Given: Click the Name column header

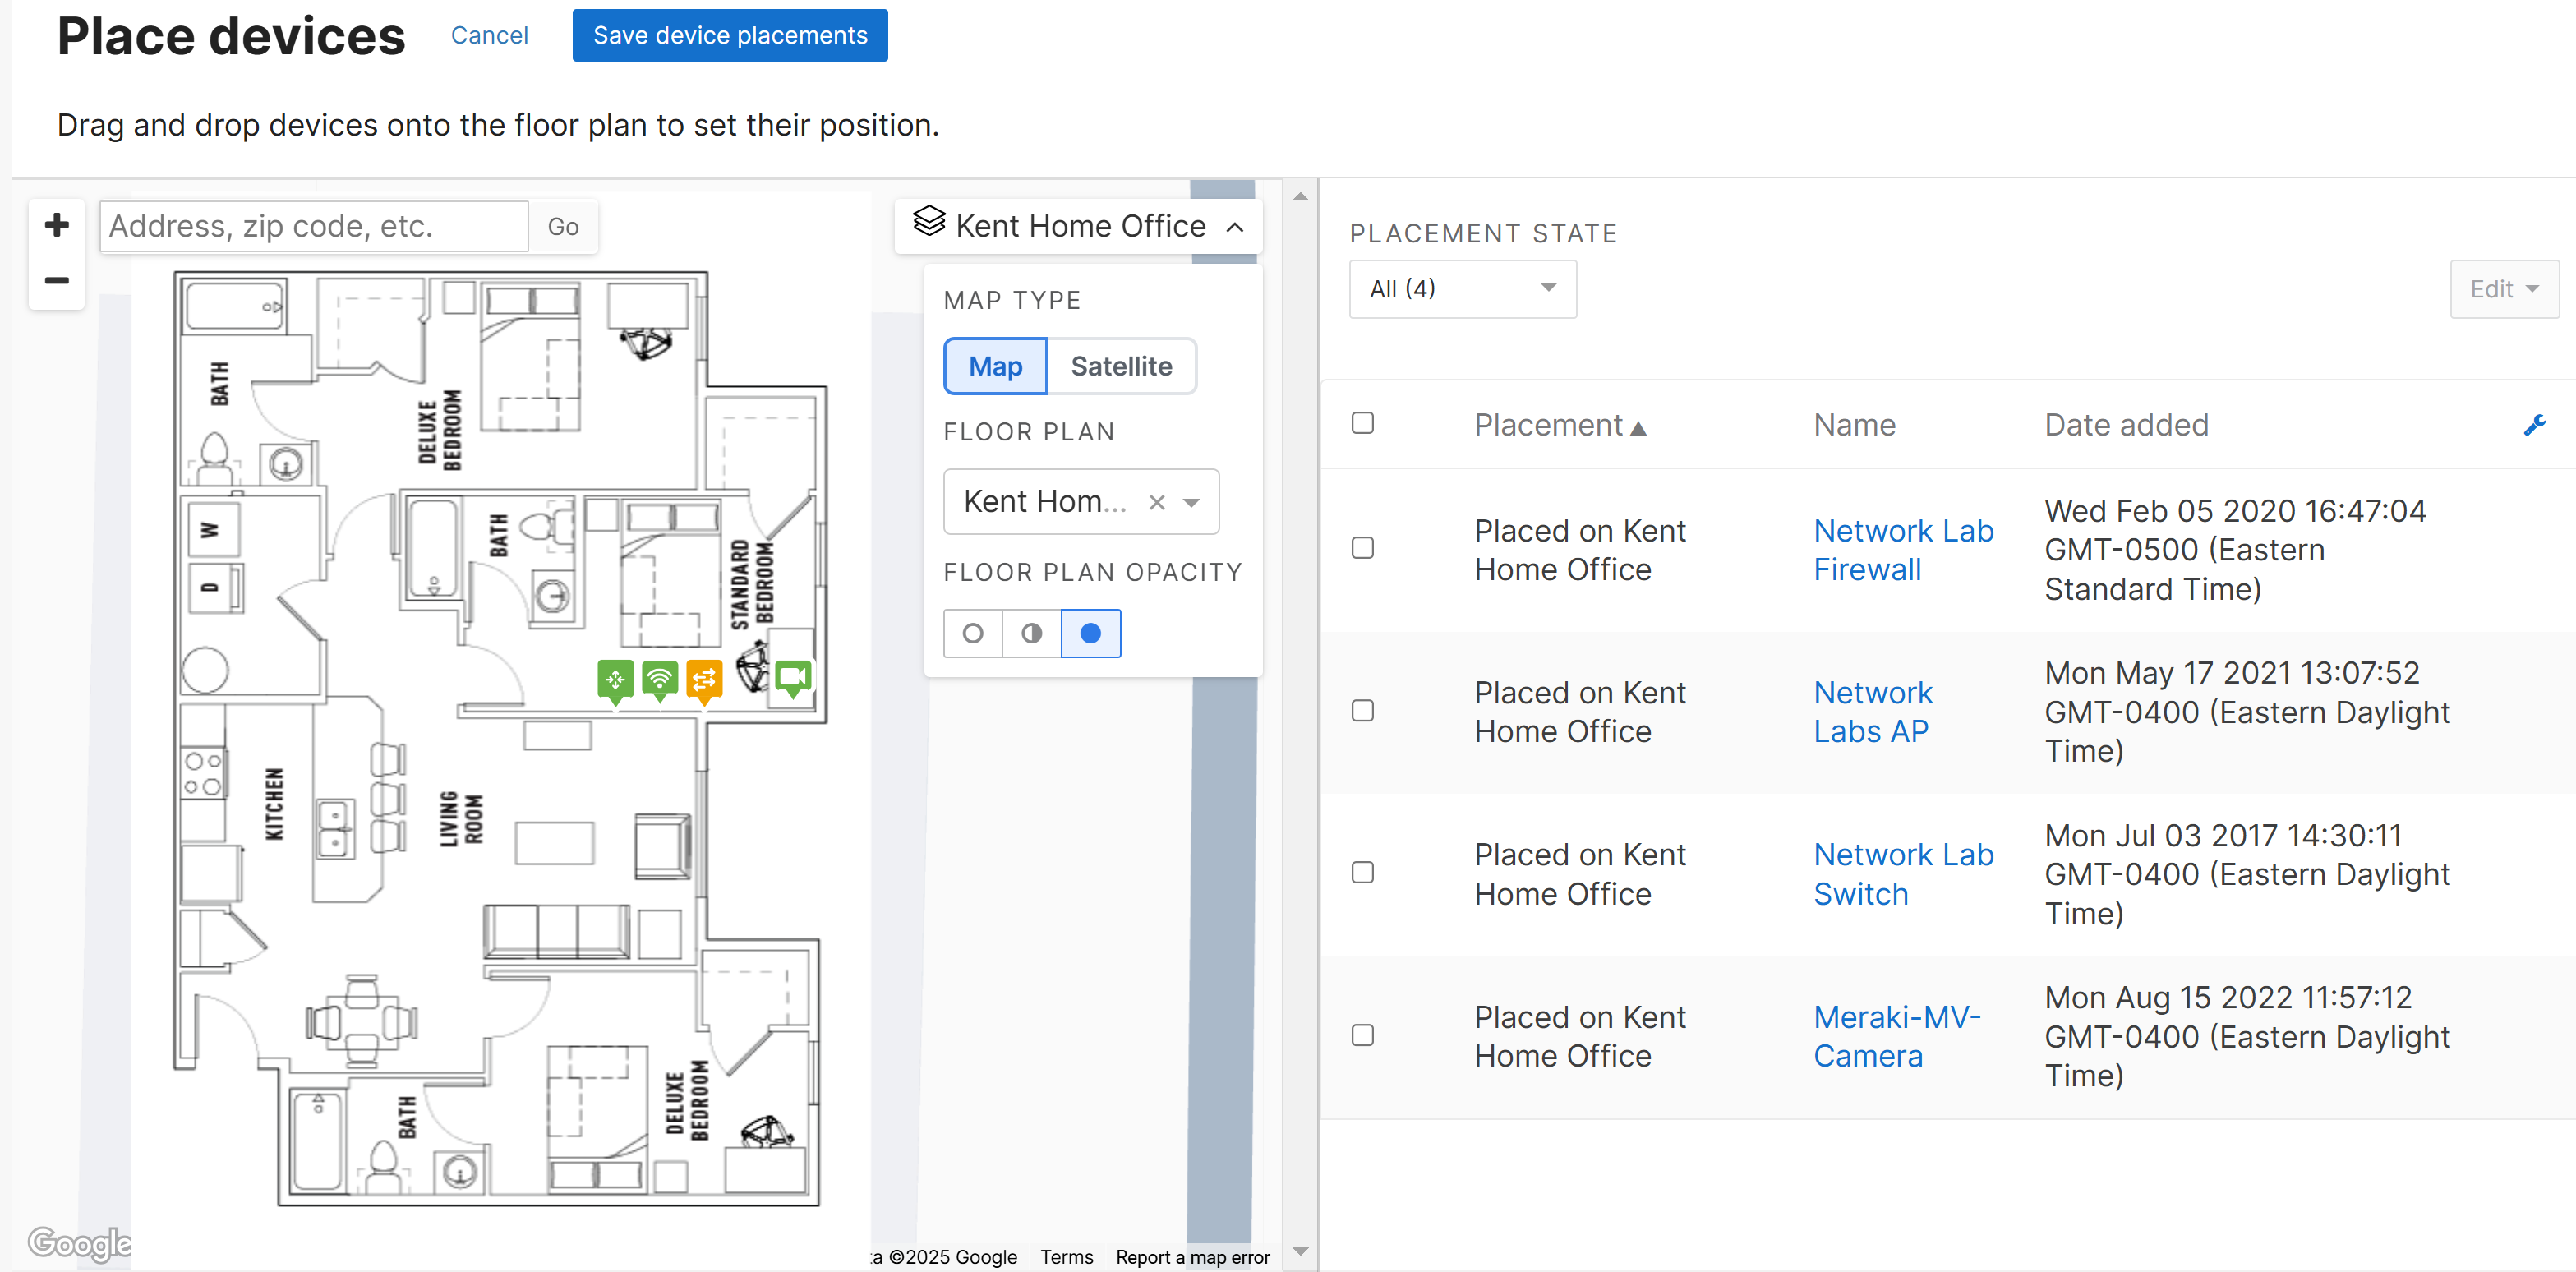Looking at the screenshot, I should (1854, 425).
